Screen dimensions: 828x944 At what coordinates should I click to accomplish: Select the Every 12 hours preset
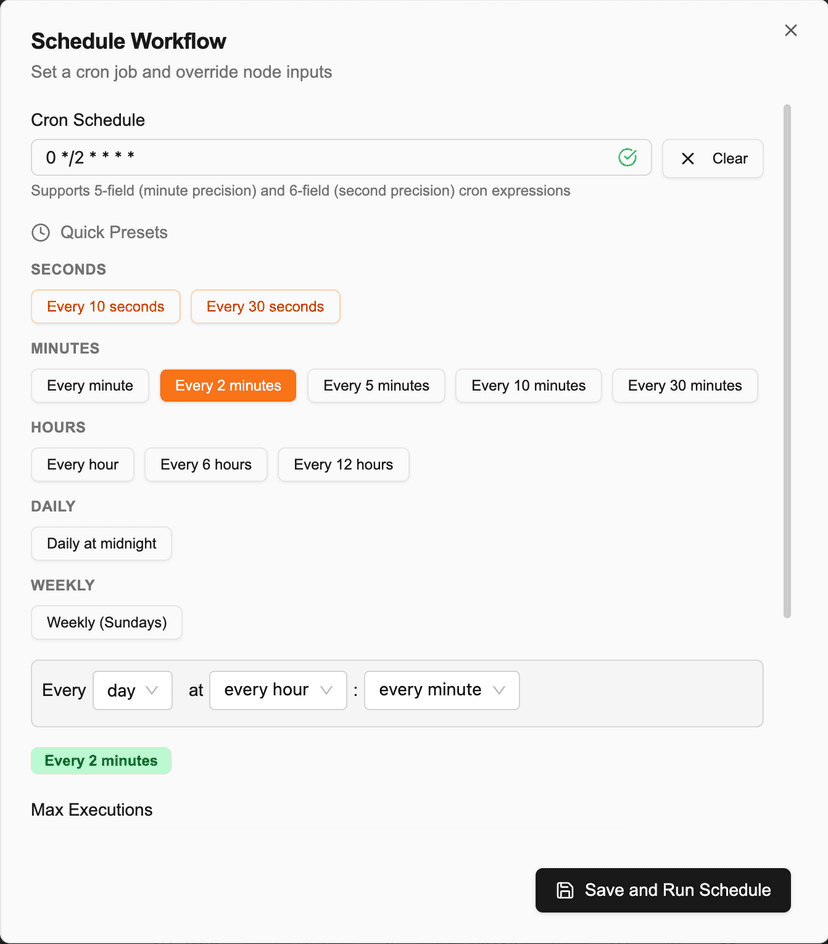pos(343,464)
